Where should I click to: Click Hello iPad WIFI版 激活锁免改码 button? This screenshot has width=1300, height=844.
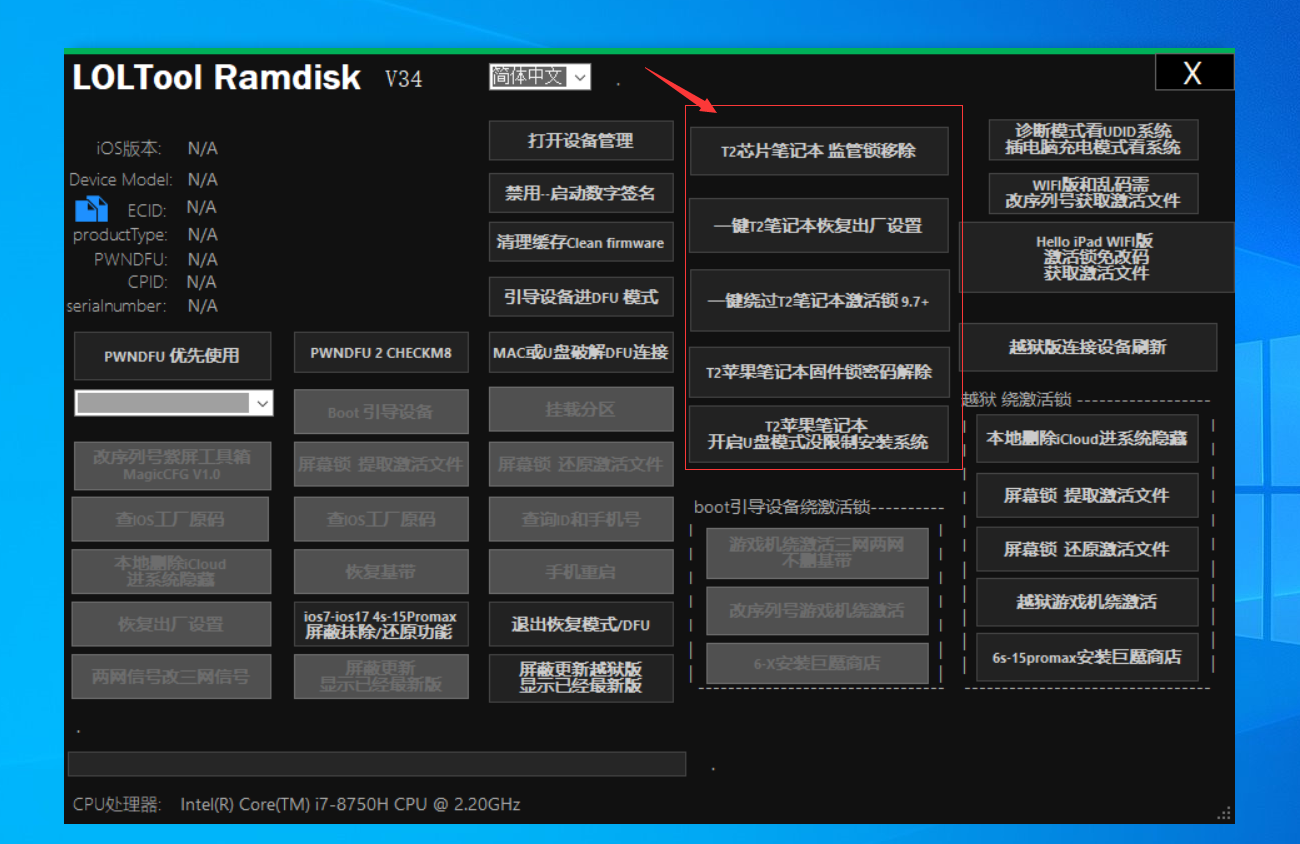tap(1097, 257)
